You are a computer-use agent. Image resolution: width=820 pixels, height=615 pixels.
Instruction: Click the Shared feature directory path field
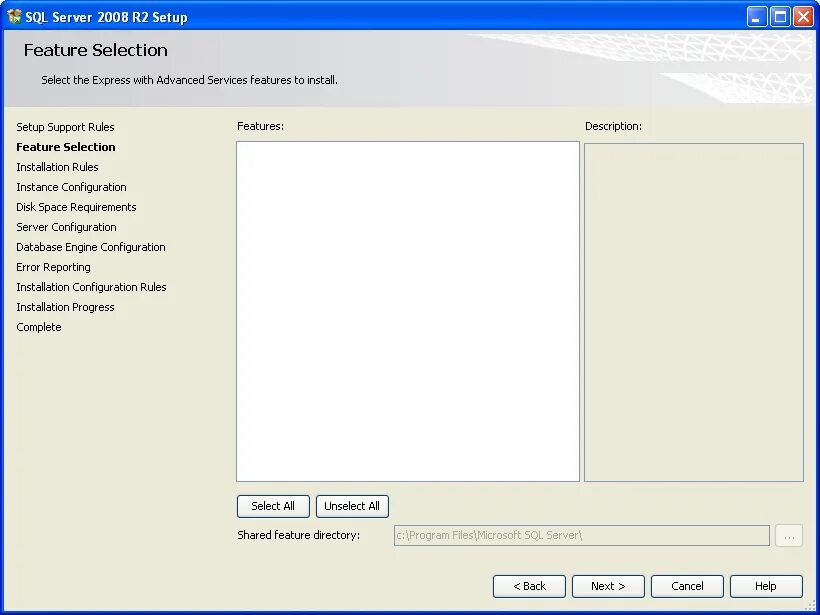pos(582,536)
